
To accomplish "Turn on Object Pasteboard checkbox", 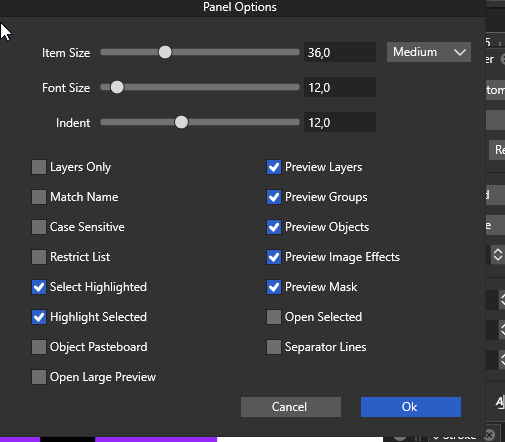I will click(39, 347).
